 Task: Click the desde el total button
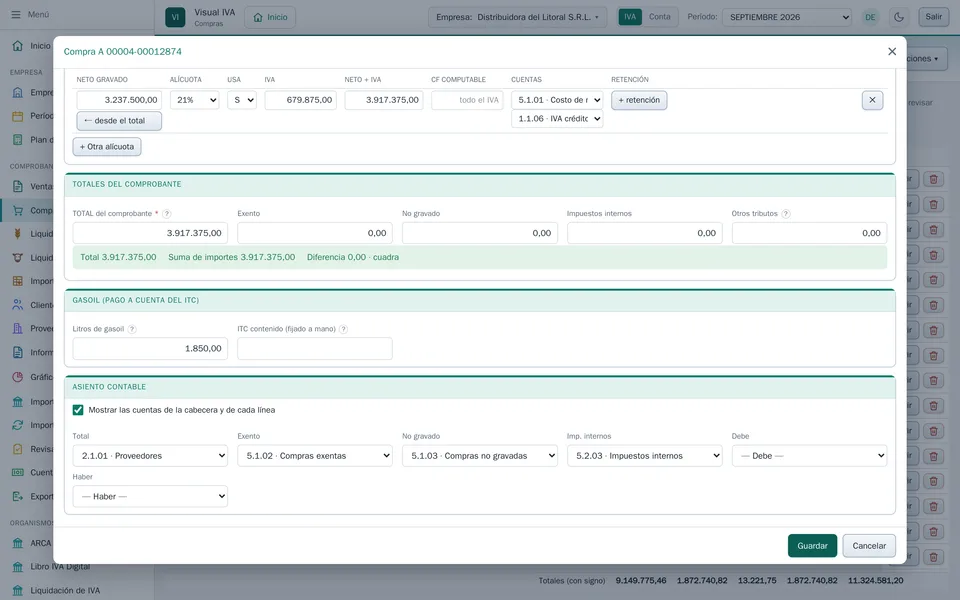coord(119,121)
